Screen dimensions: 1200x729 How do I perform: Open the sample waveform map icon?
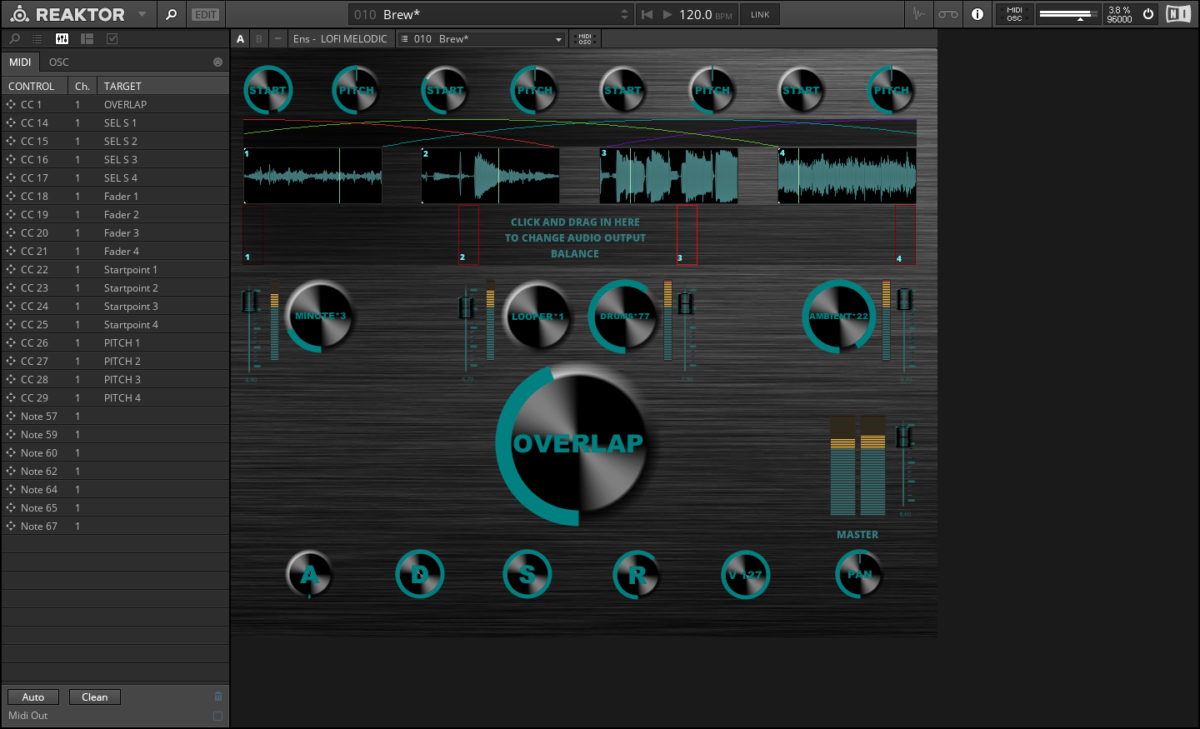[x=919, y=14]
